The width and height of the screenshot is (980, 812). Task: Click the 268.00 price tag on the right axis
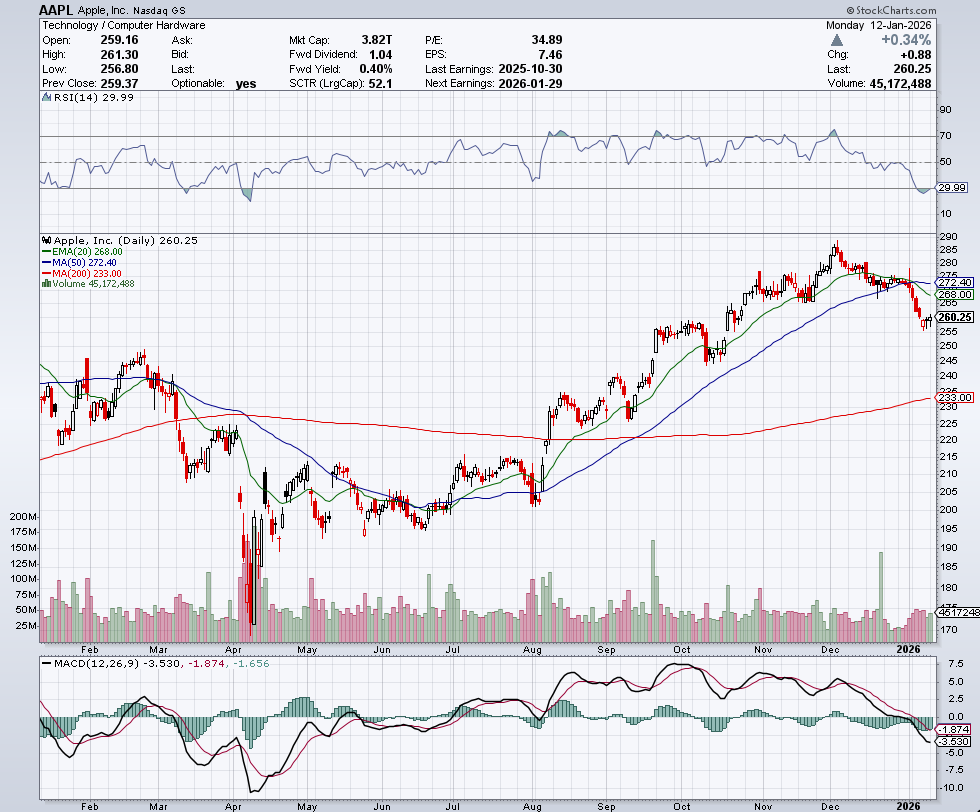(955, 294)
